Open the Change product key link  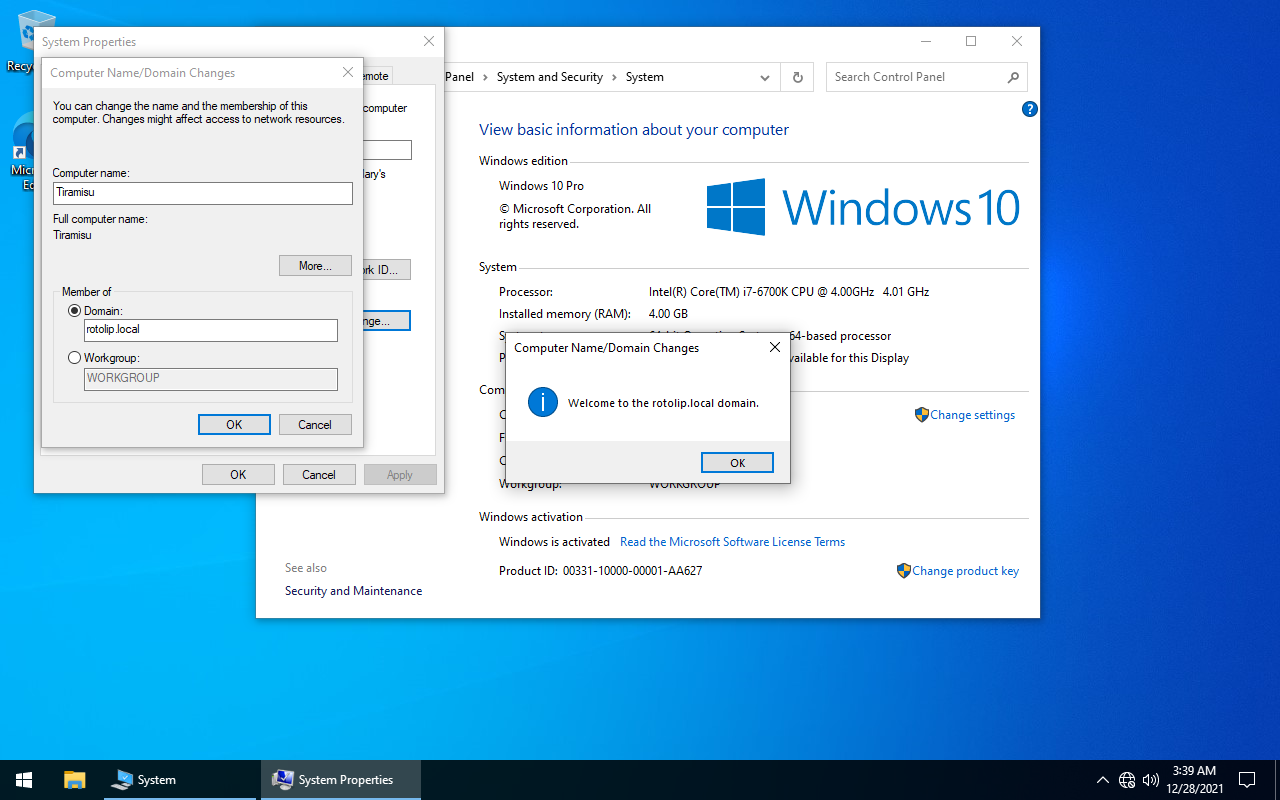[x=965, y=571]
